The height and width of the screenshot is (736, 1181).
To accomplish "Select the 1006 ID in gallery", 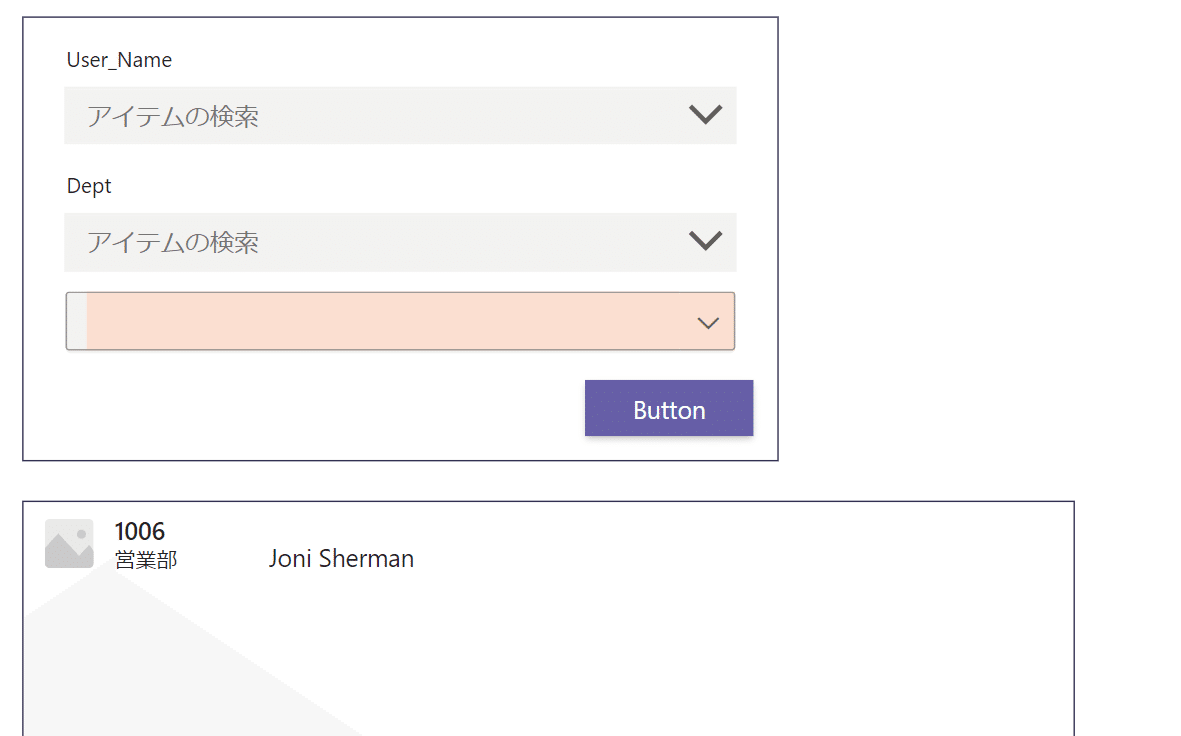I will point(139,532).
